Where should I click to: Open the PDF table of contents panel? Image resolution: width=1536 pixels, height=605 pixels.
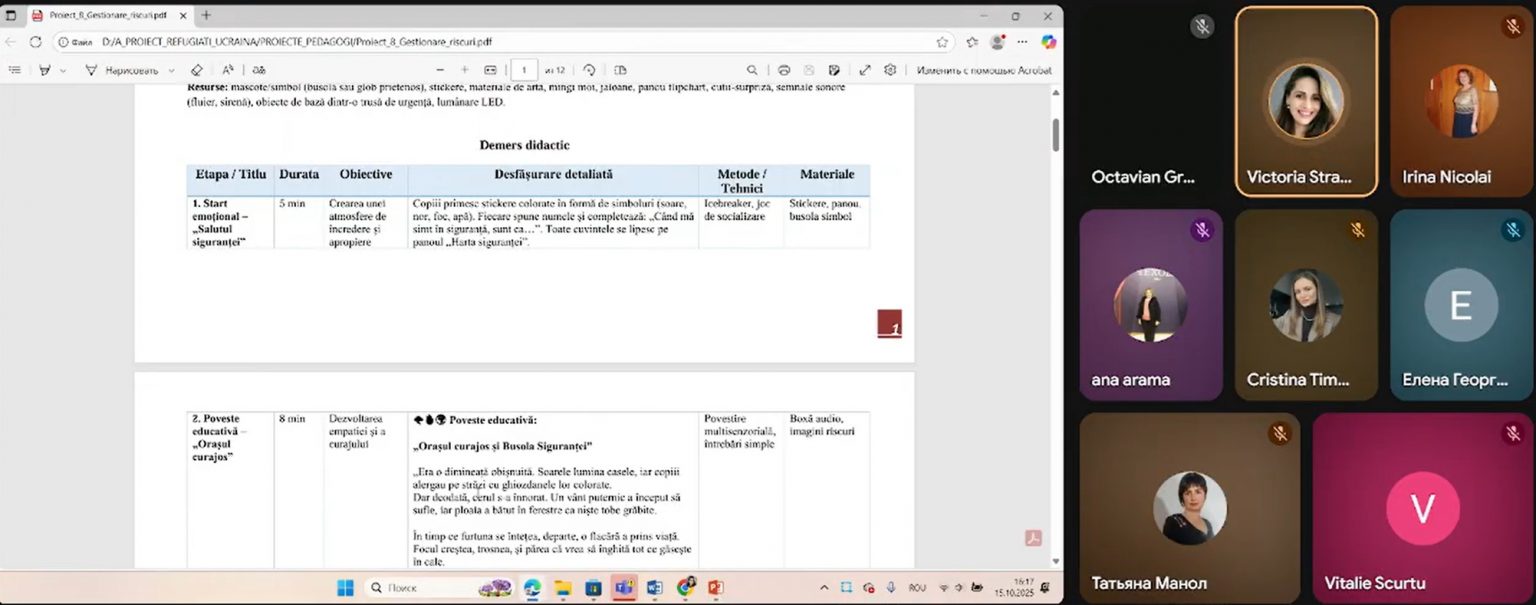tap(14, 70)
